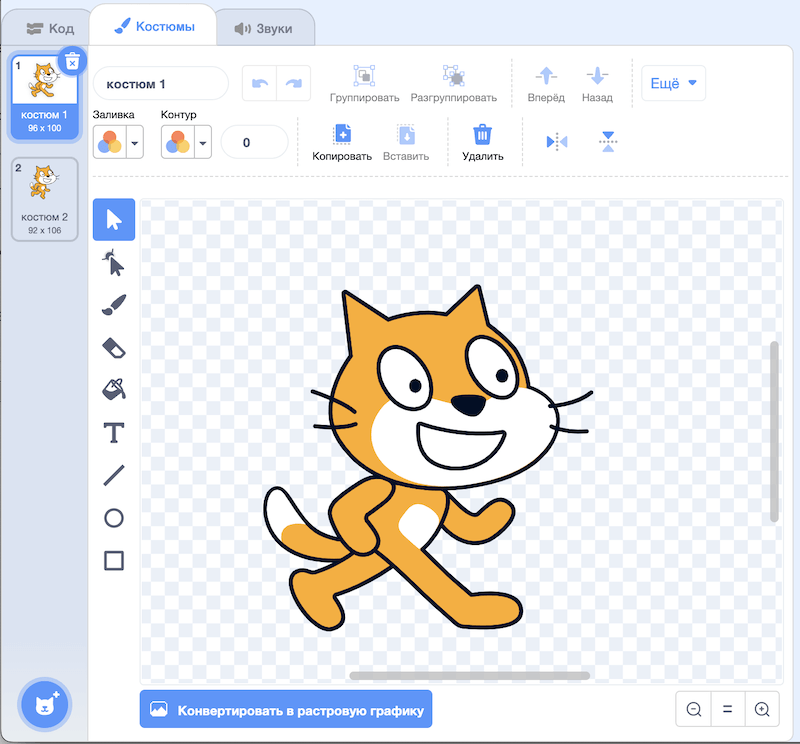Select the Reshape tool
This screenshot has width=800, height=744.
point(114,263)
